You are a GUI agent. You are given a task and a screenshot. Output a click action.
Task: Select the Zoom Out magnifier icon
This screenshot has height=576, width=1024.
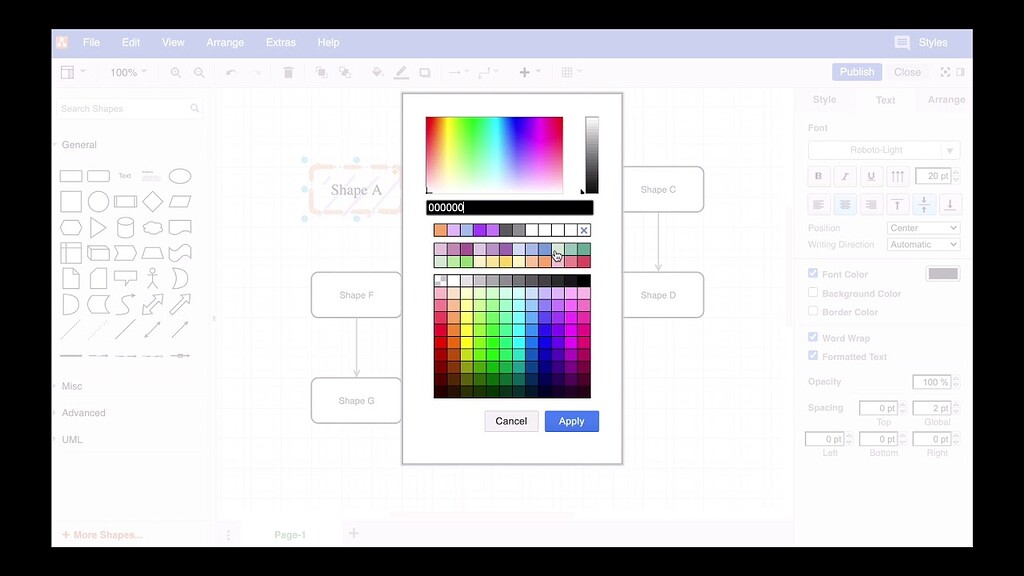tap(200, 72)
